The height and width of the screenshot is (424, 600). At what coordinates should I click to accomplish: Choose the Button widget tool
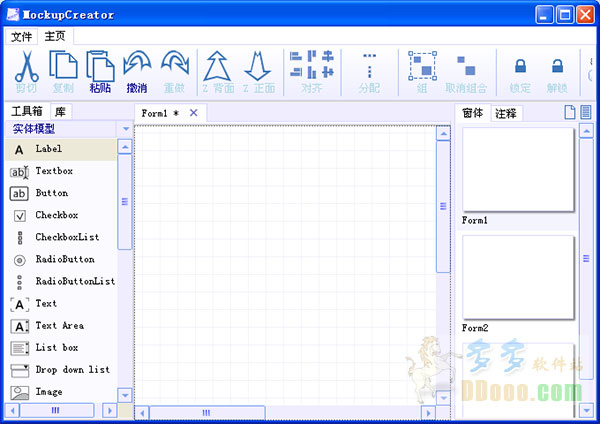(x=61, y=193)
